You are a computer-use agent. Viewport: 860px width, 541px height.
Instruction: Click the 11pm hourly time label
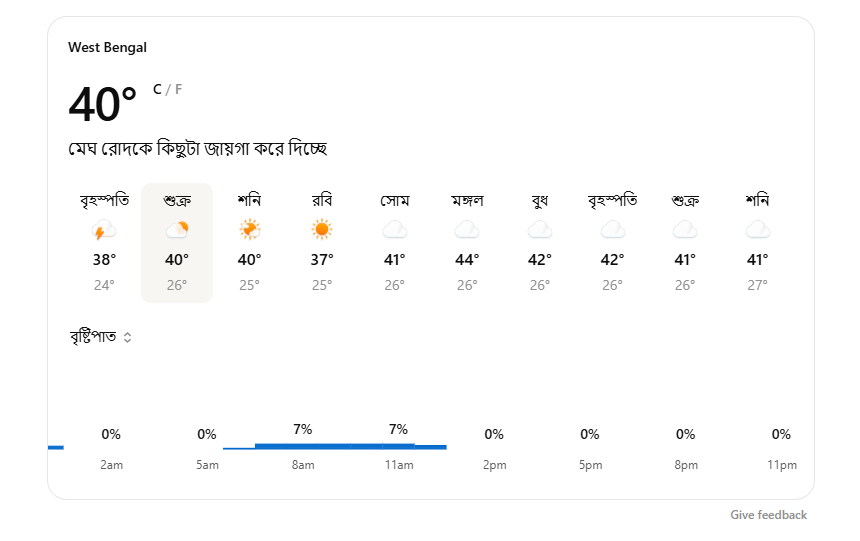click(x=781, y=465)
